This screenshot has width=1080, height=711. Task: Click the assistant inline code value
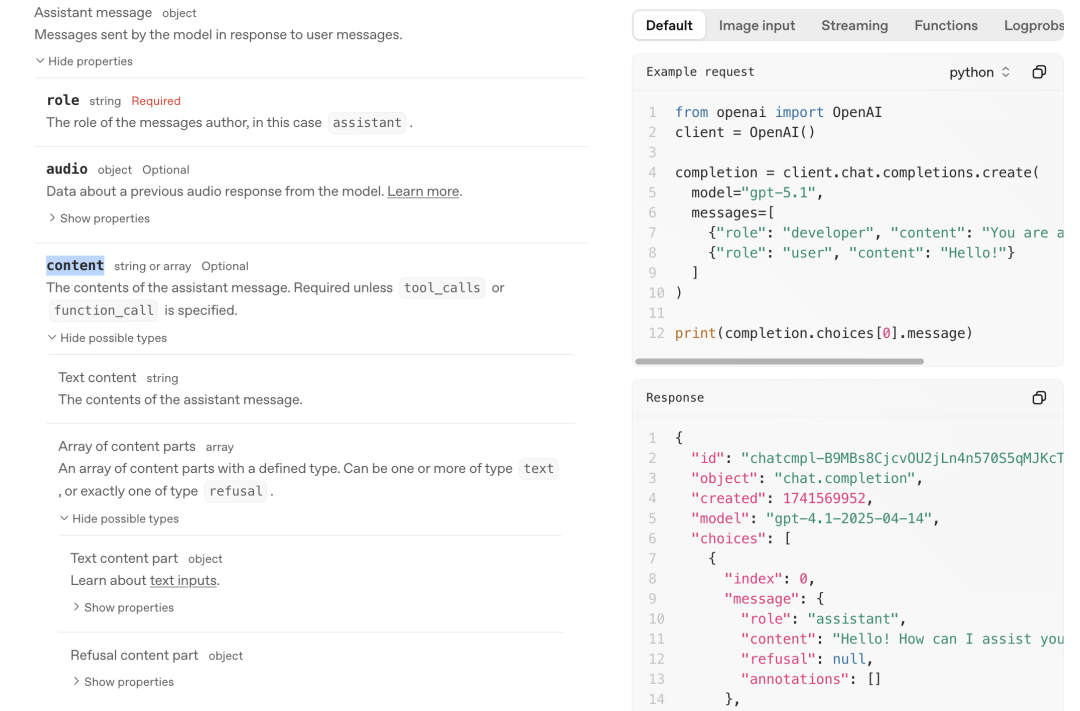tap(367, 123)
